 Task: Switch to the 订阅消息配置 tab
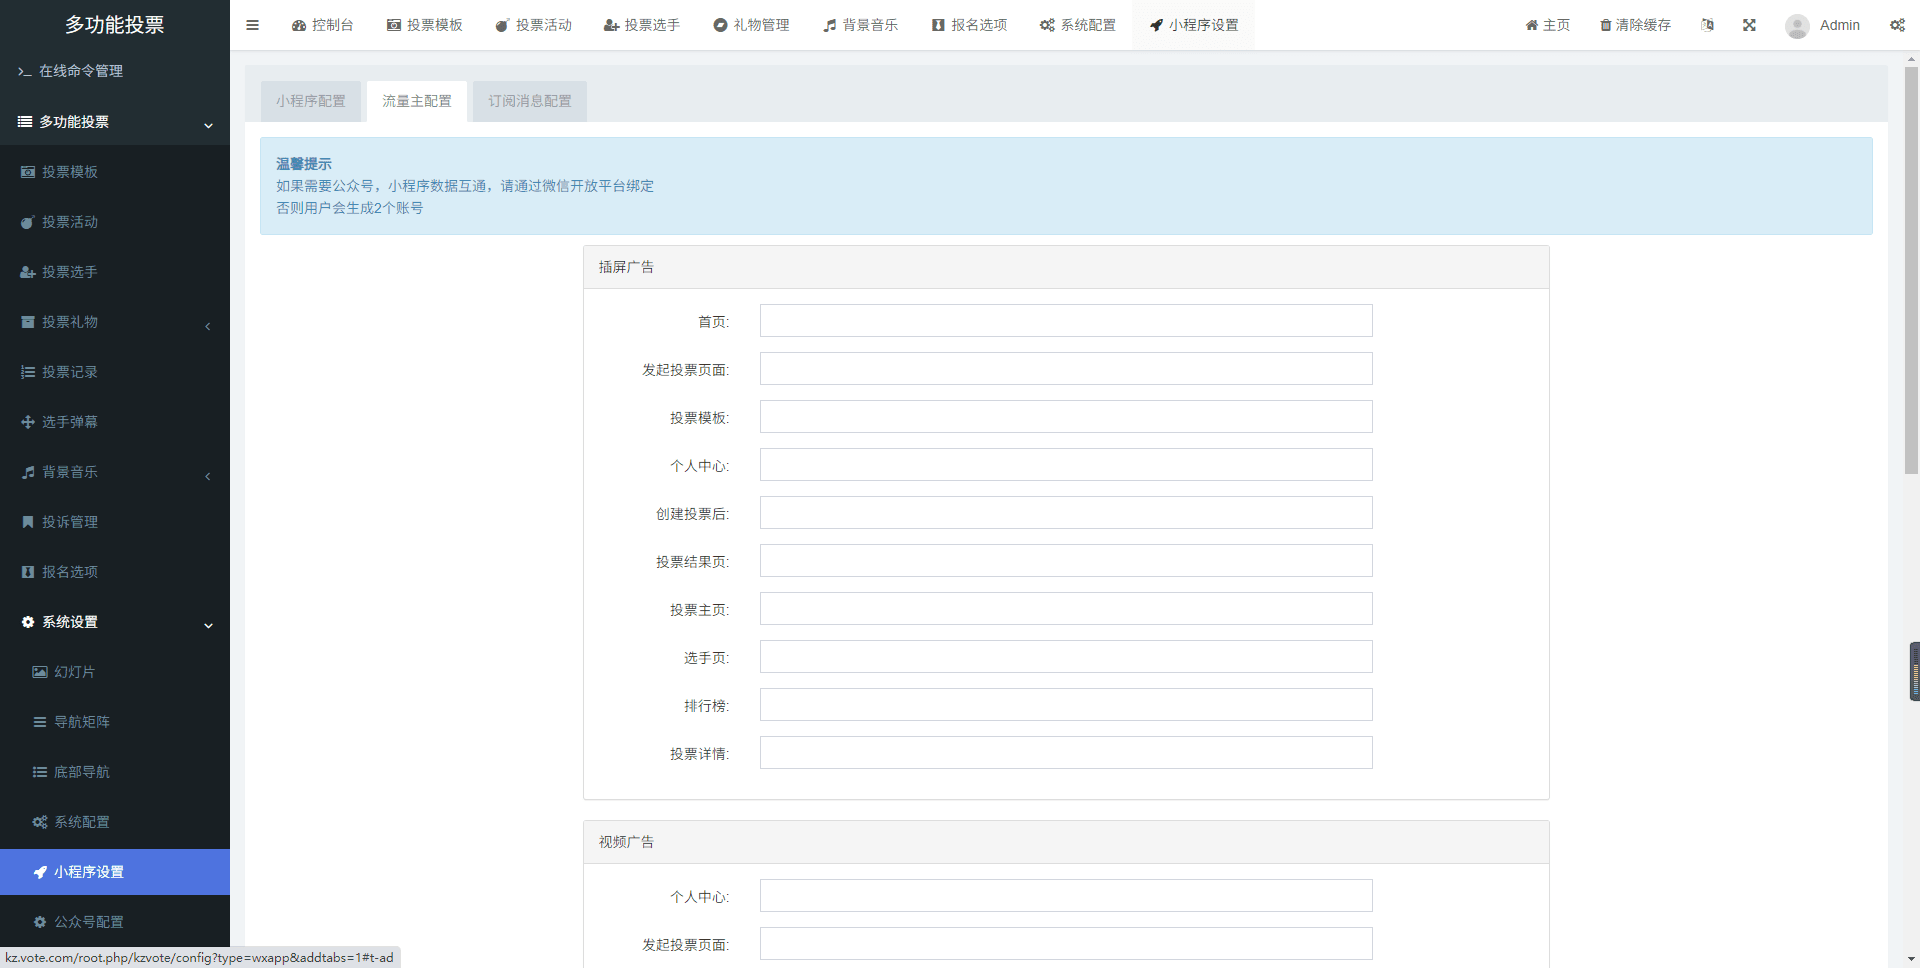pyautogui.click(x=529, y=101)
